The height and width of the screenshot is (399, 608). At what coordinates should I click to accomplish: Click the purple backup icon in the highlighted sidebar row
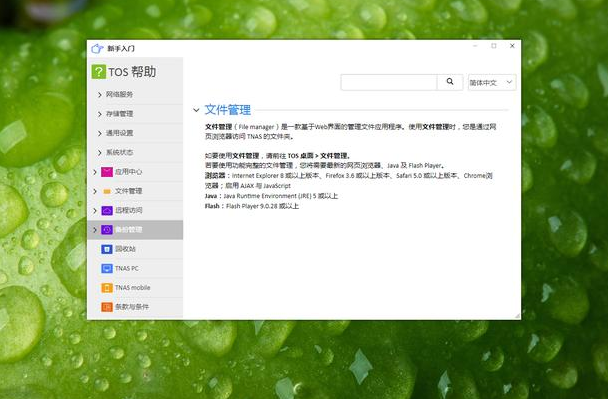[x=107, y=230]
